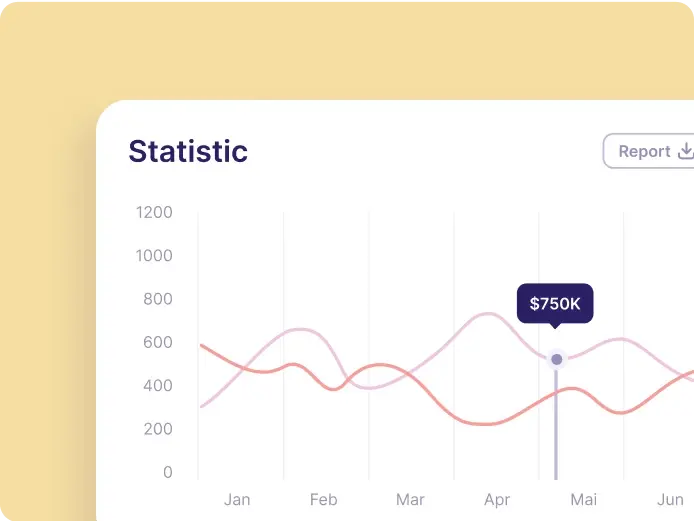Select the Jan month label
694x521 pixels.
coord(237,500)
